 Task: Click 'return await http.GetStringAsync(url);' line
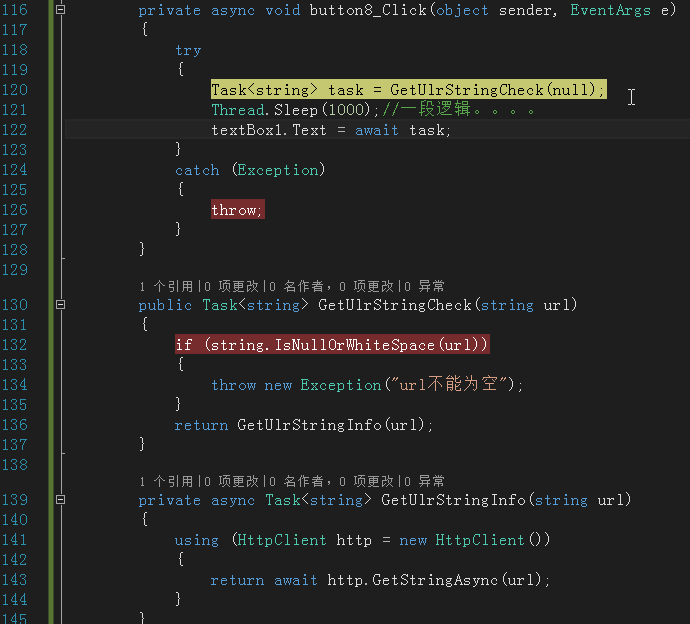tap(380, 580)
